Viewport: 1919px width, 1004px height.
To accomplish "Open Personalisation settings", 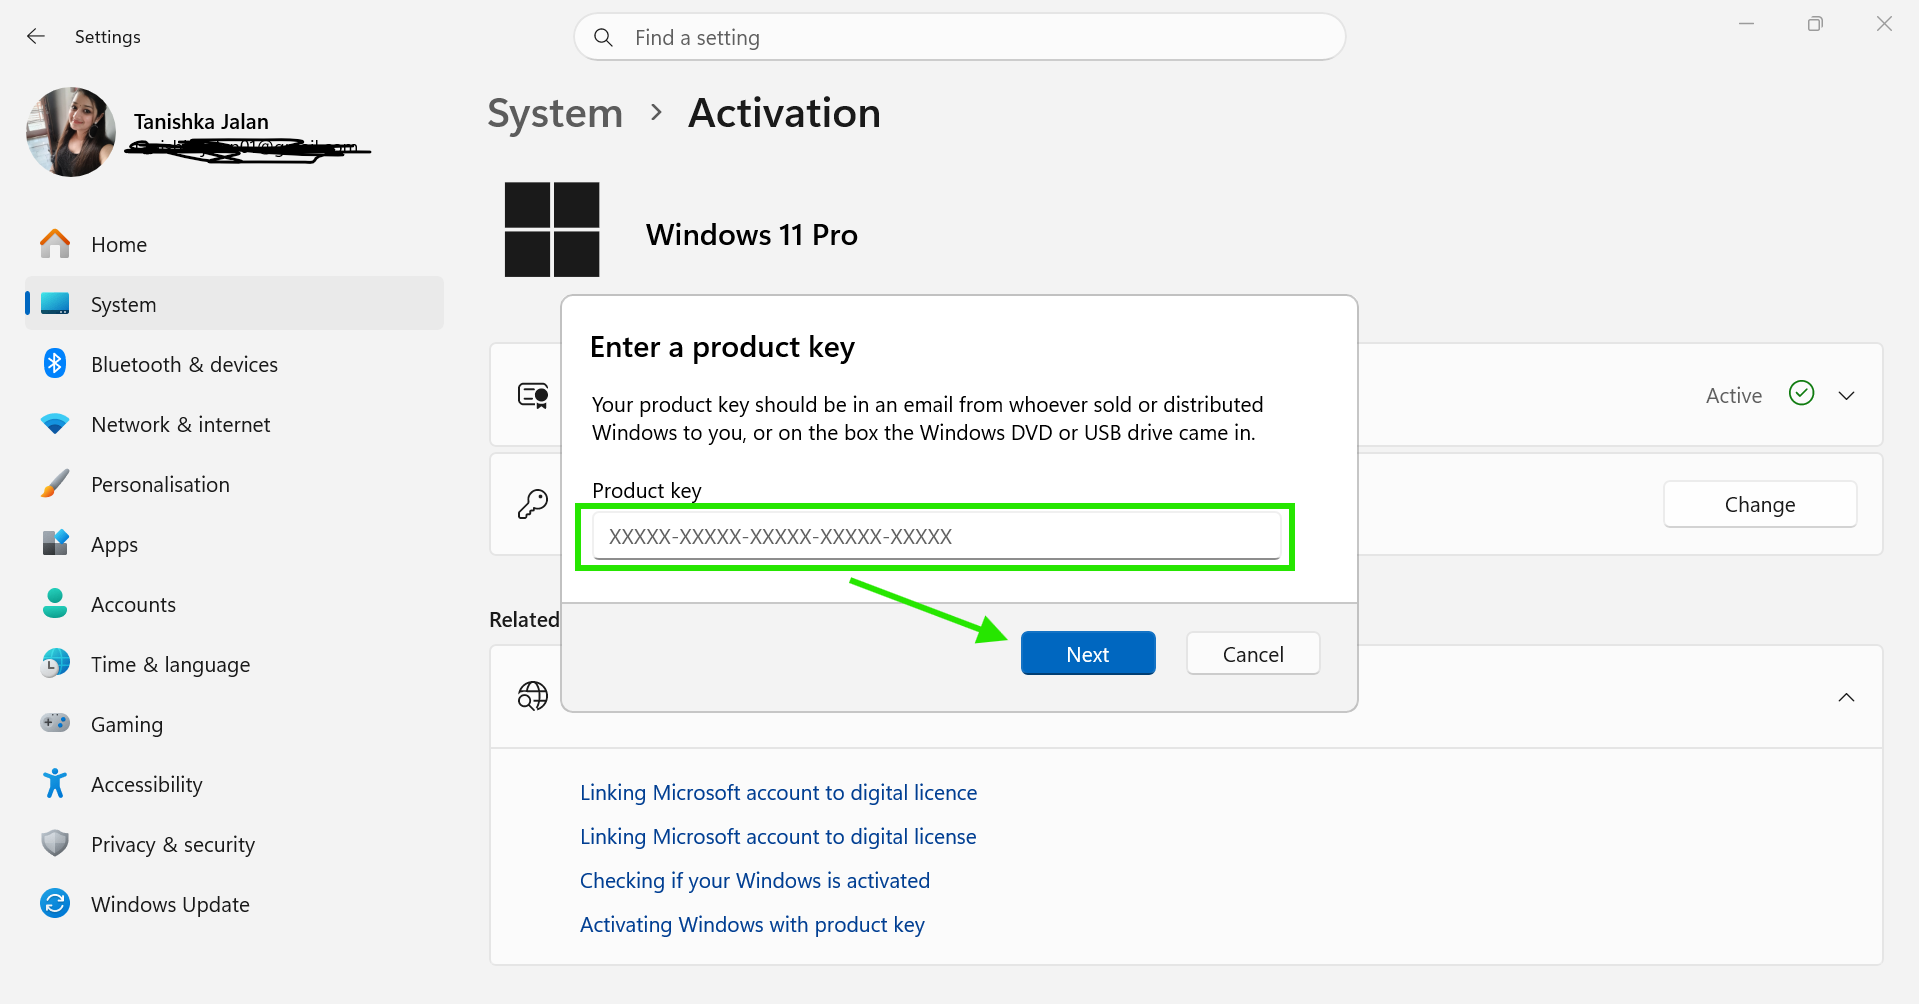I will (234, 484).
